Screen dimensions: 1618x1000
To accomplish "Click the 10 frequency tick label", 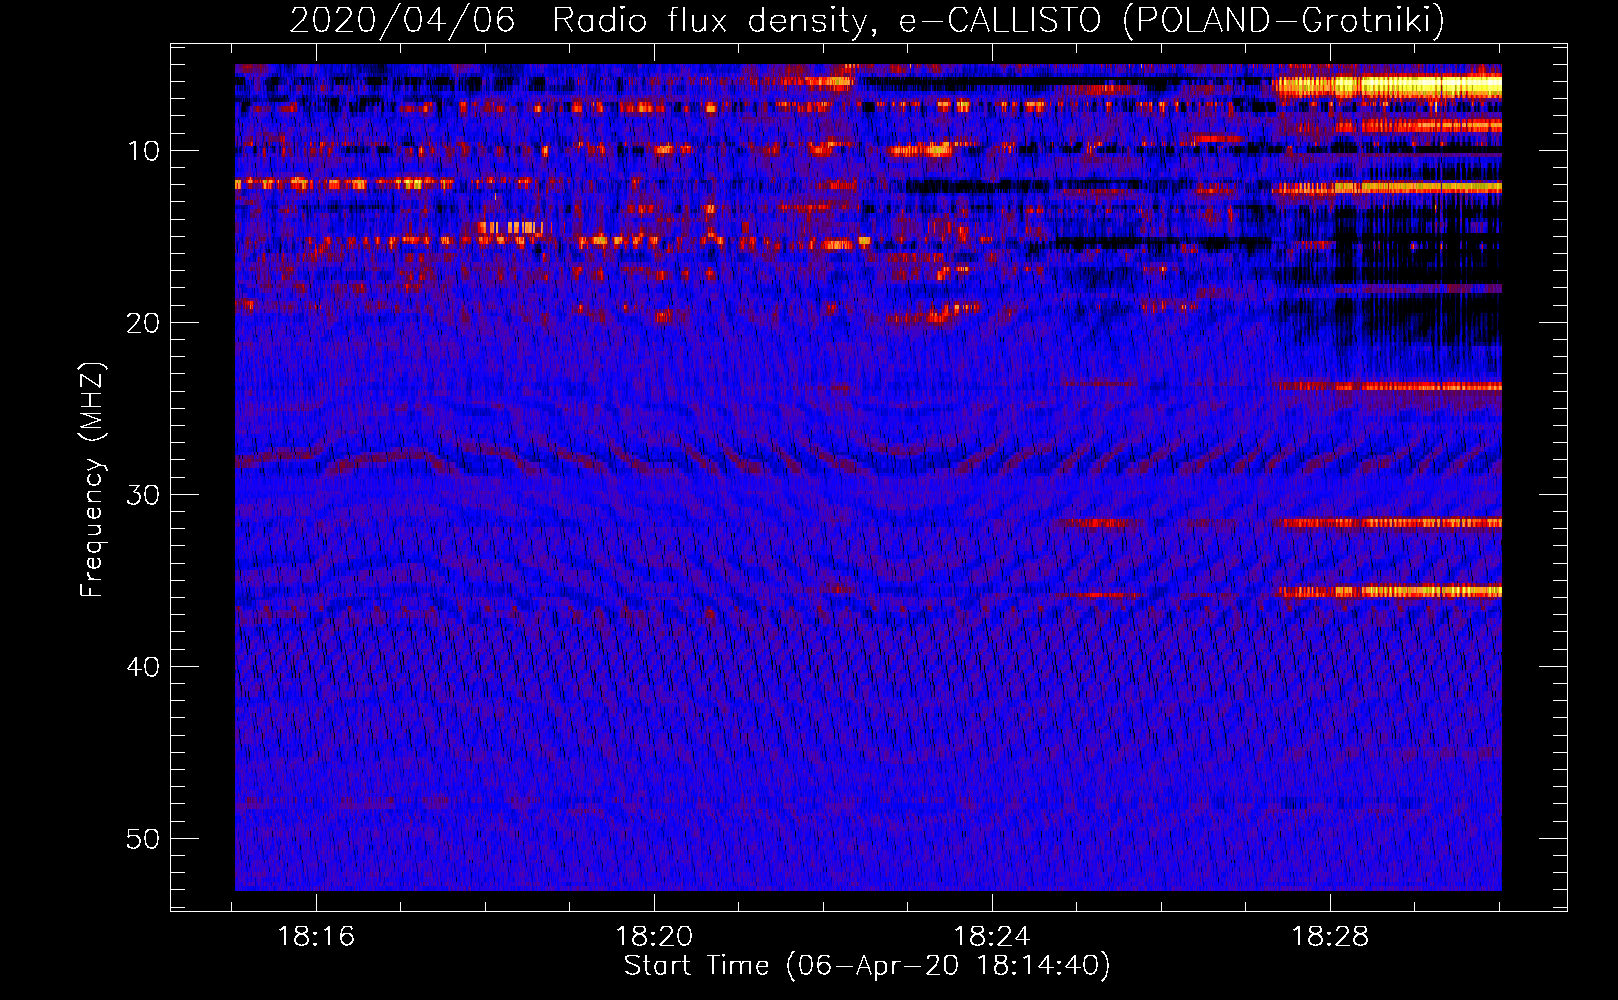I will (x=144, y=151).
